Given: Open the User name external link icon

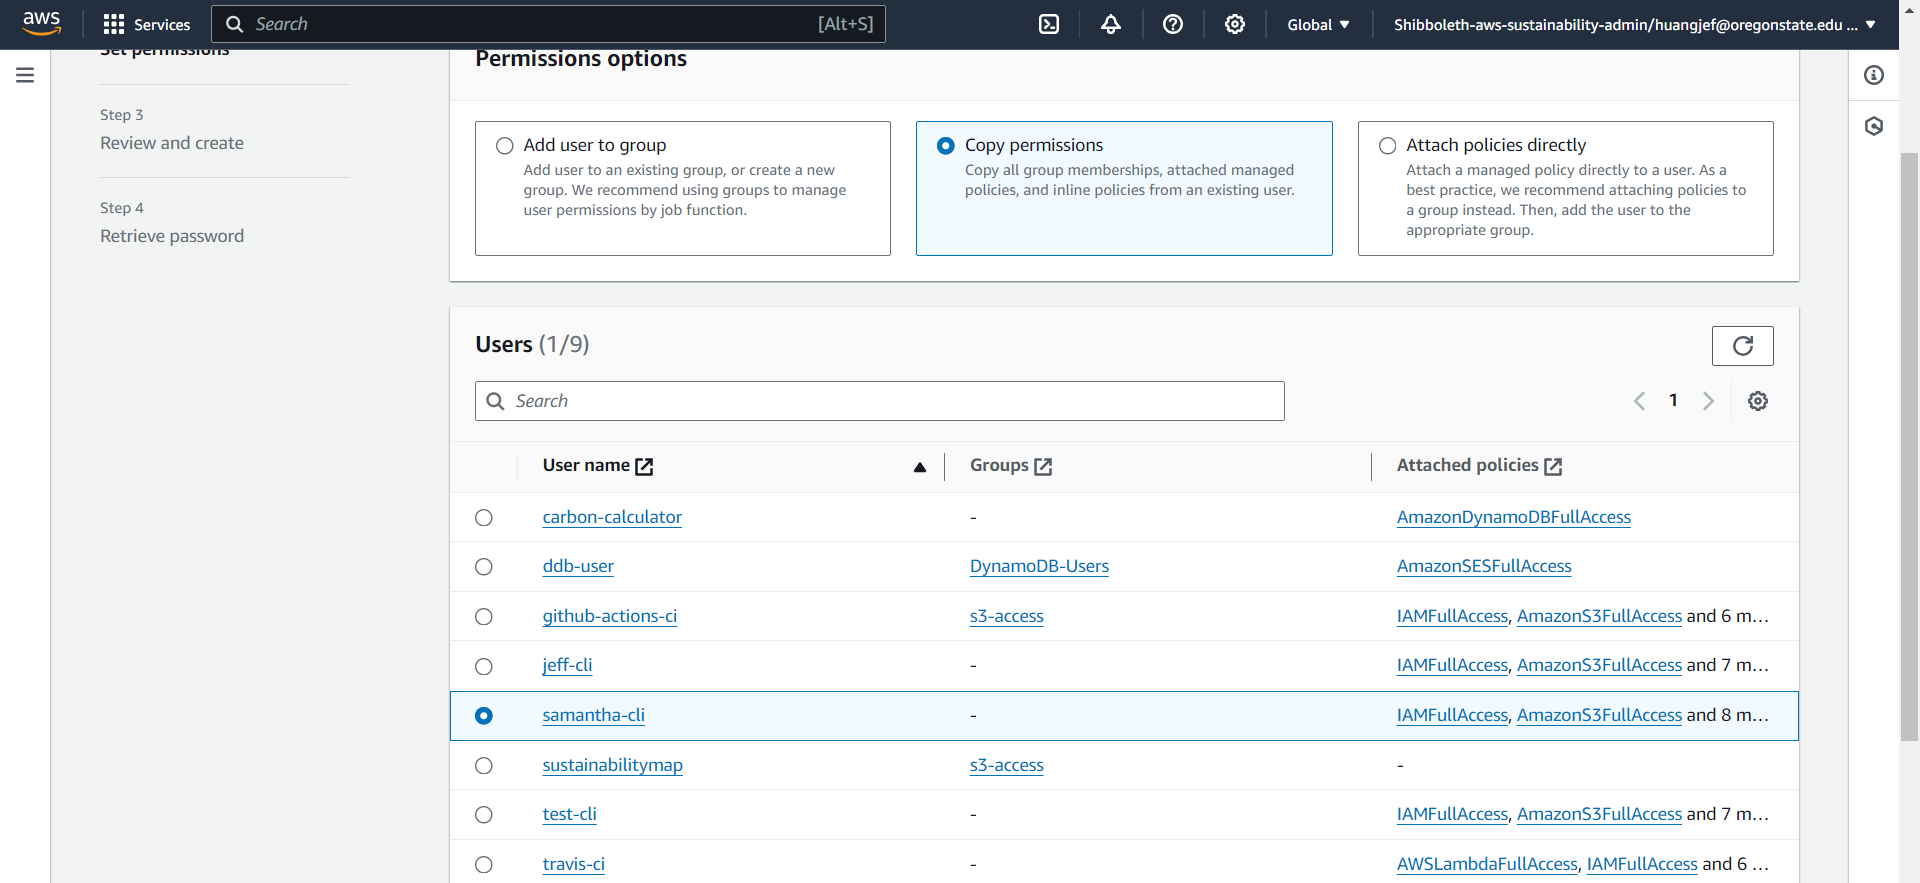Looking at the screenshot, I should [645, 466].
